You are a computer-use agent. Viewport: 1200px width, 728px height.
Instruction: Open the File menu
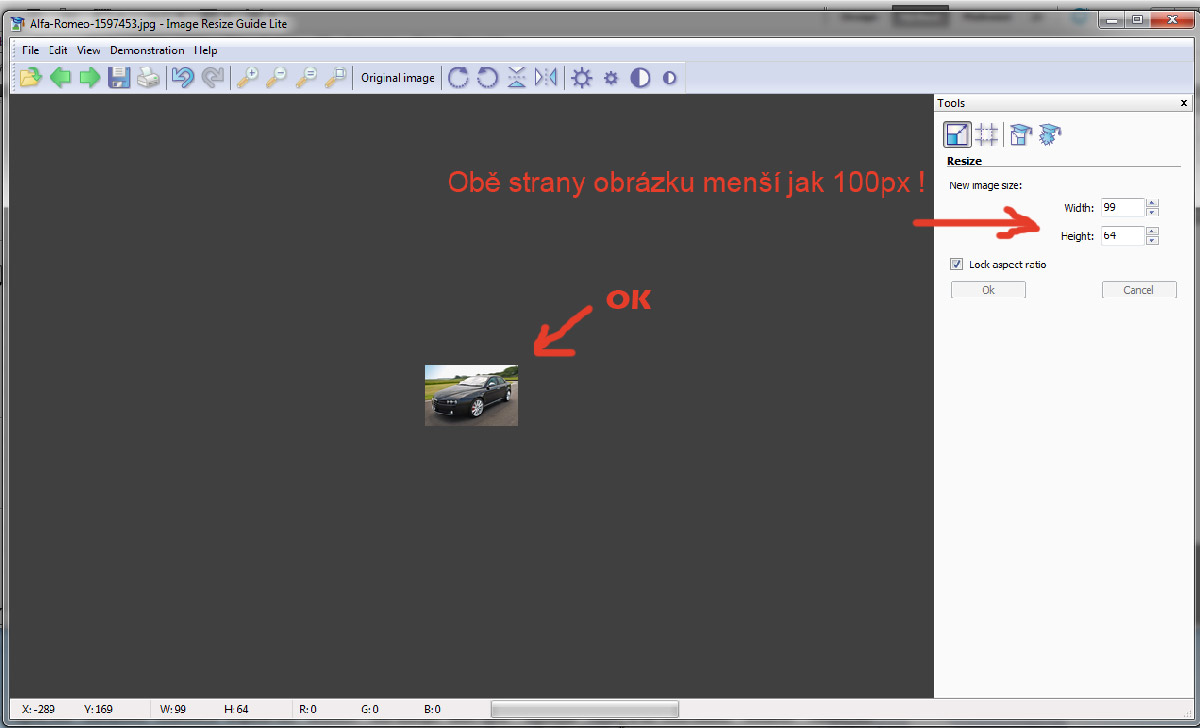30,50
